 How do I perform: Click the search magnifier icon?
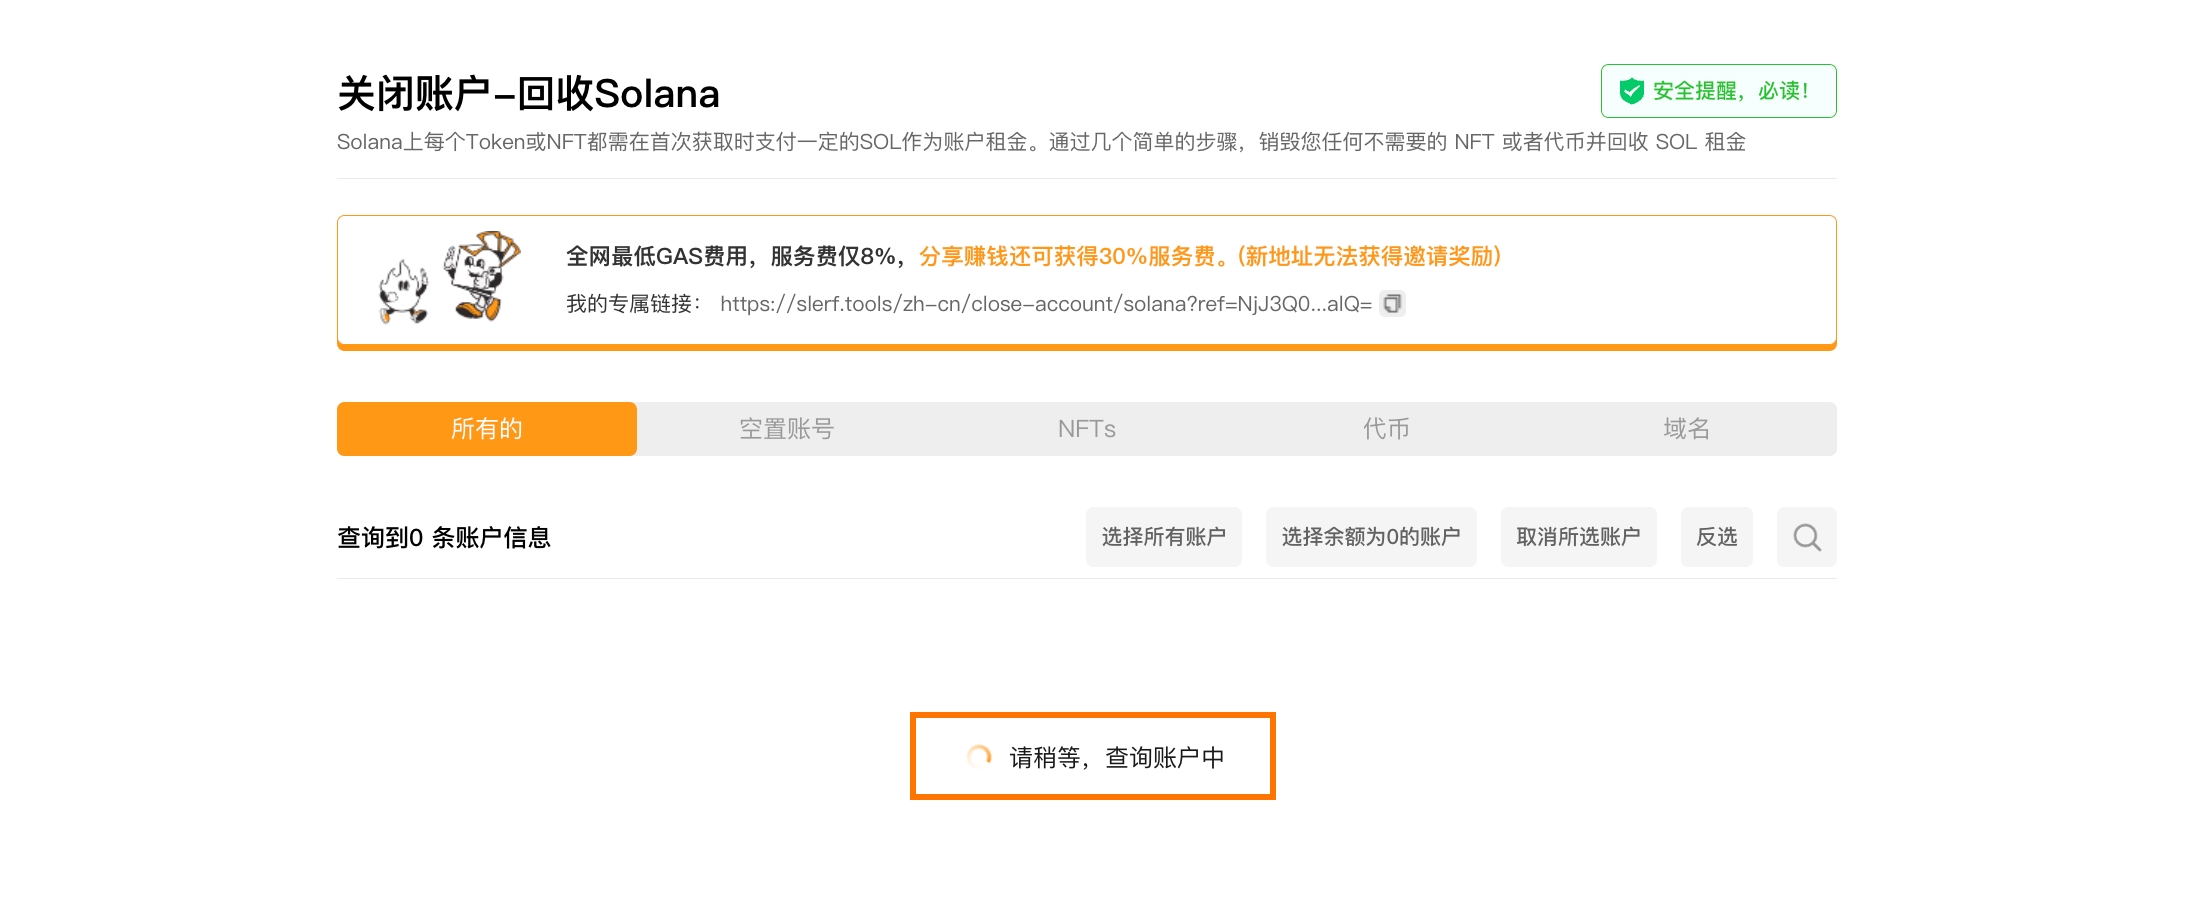(1806, 537)
